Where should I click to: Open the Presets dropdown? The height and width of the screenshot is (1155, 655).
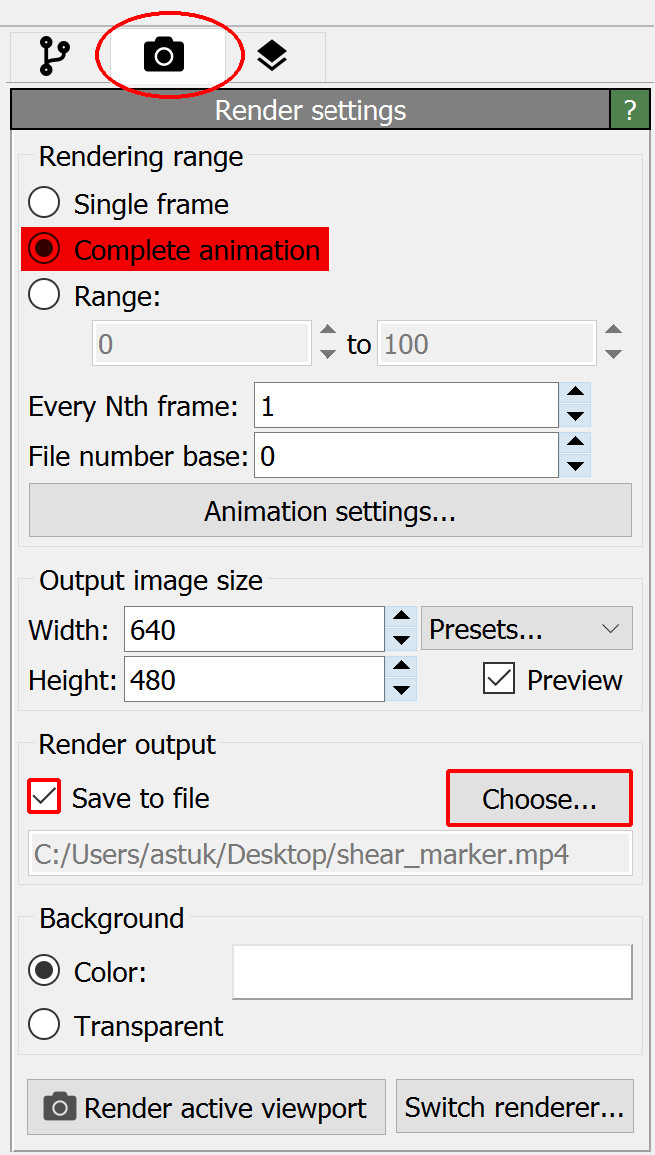(x=526, y=629)
